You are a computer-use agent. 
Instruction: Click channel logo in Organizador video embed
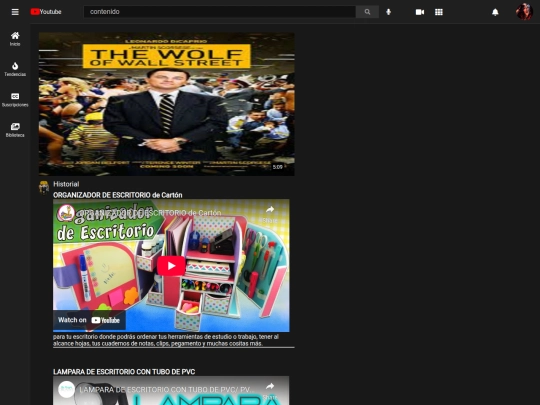pos(66,213)
